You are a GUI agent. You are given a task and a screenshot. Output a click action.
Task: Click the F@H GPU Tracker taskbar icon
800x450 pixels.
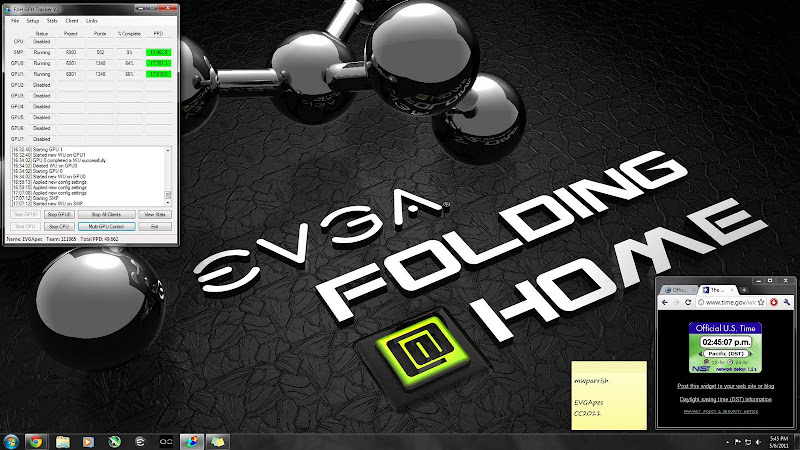coord(192,441)
